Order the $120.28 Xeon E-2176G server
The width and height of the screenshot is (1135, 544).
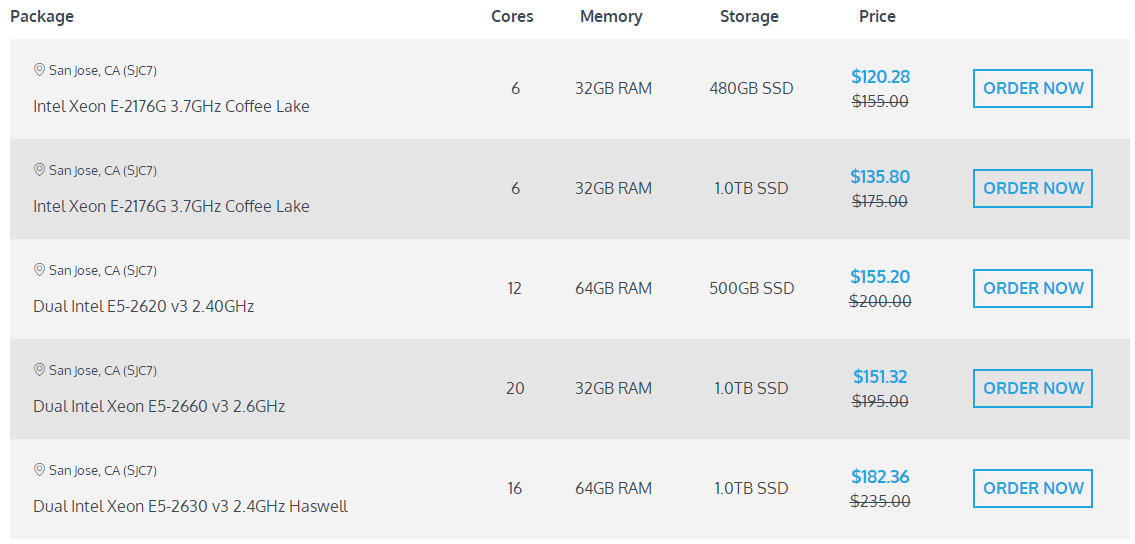[x=1032, y=88]
